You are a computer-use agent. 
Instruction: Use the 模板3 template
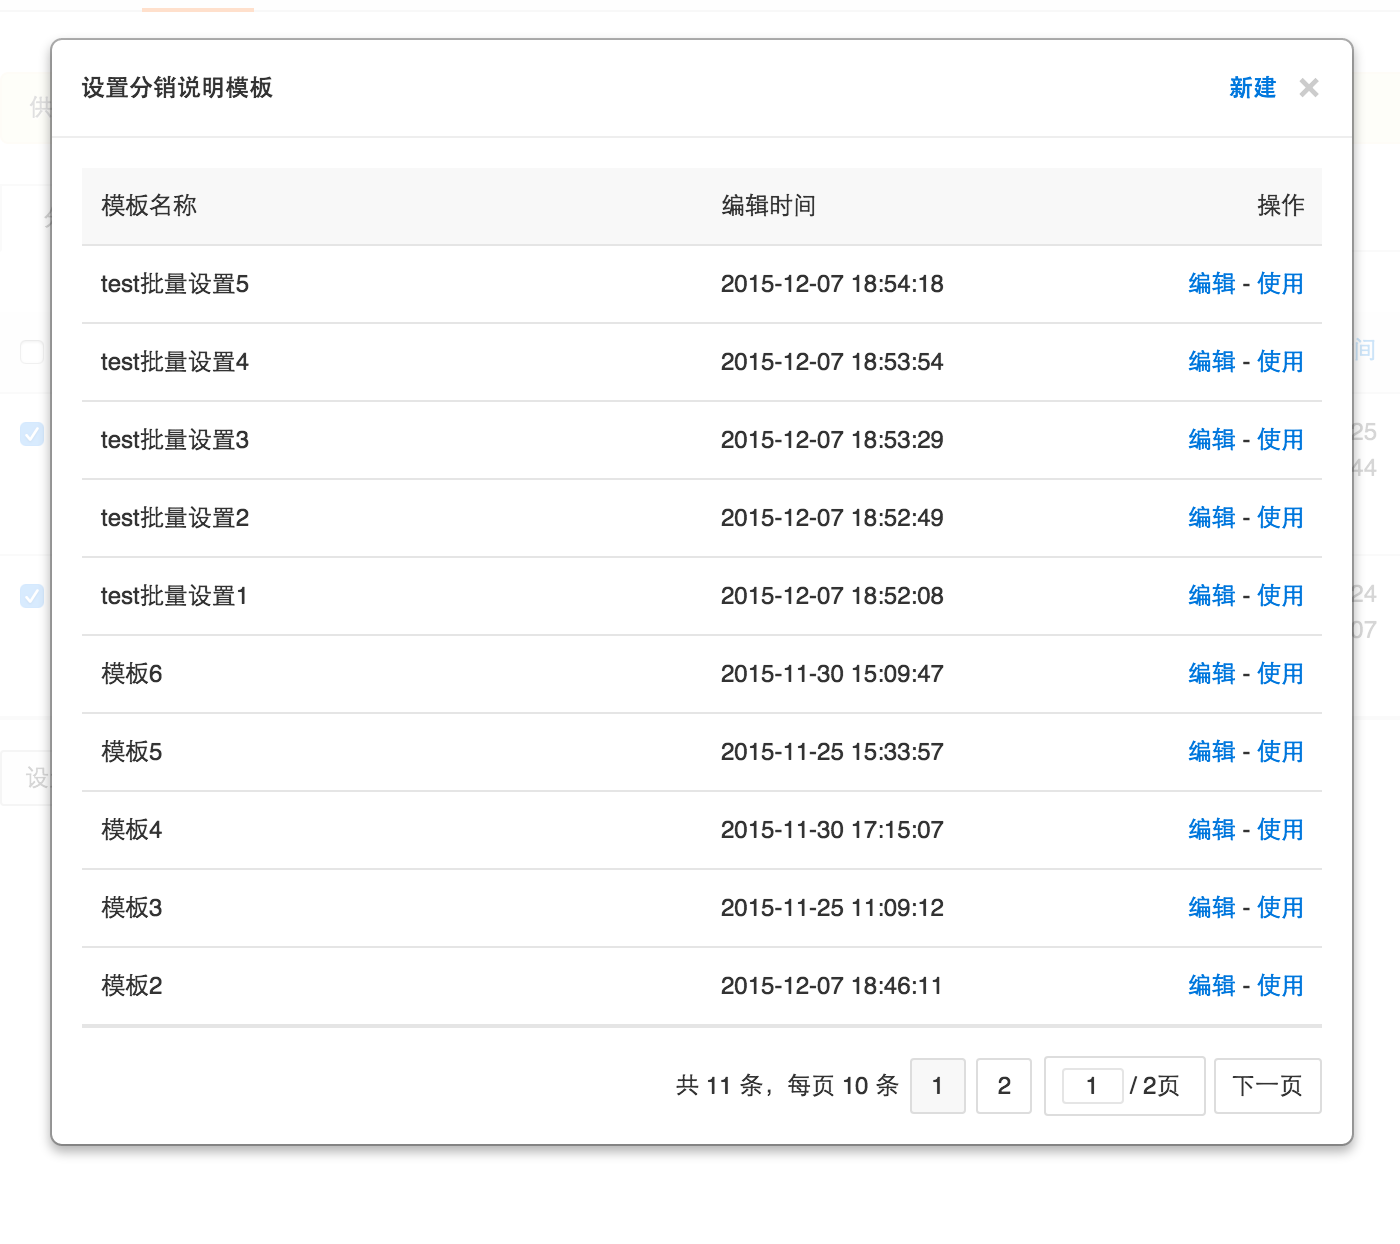click(1280, 908)
